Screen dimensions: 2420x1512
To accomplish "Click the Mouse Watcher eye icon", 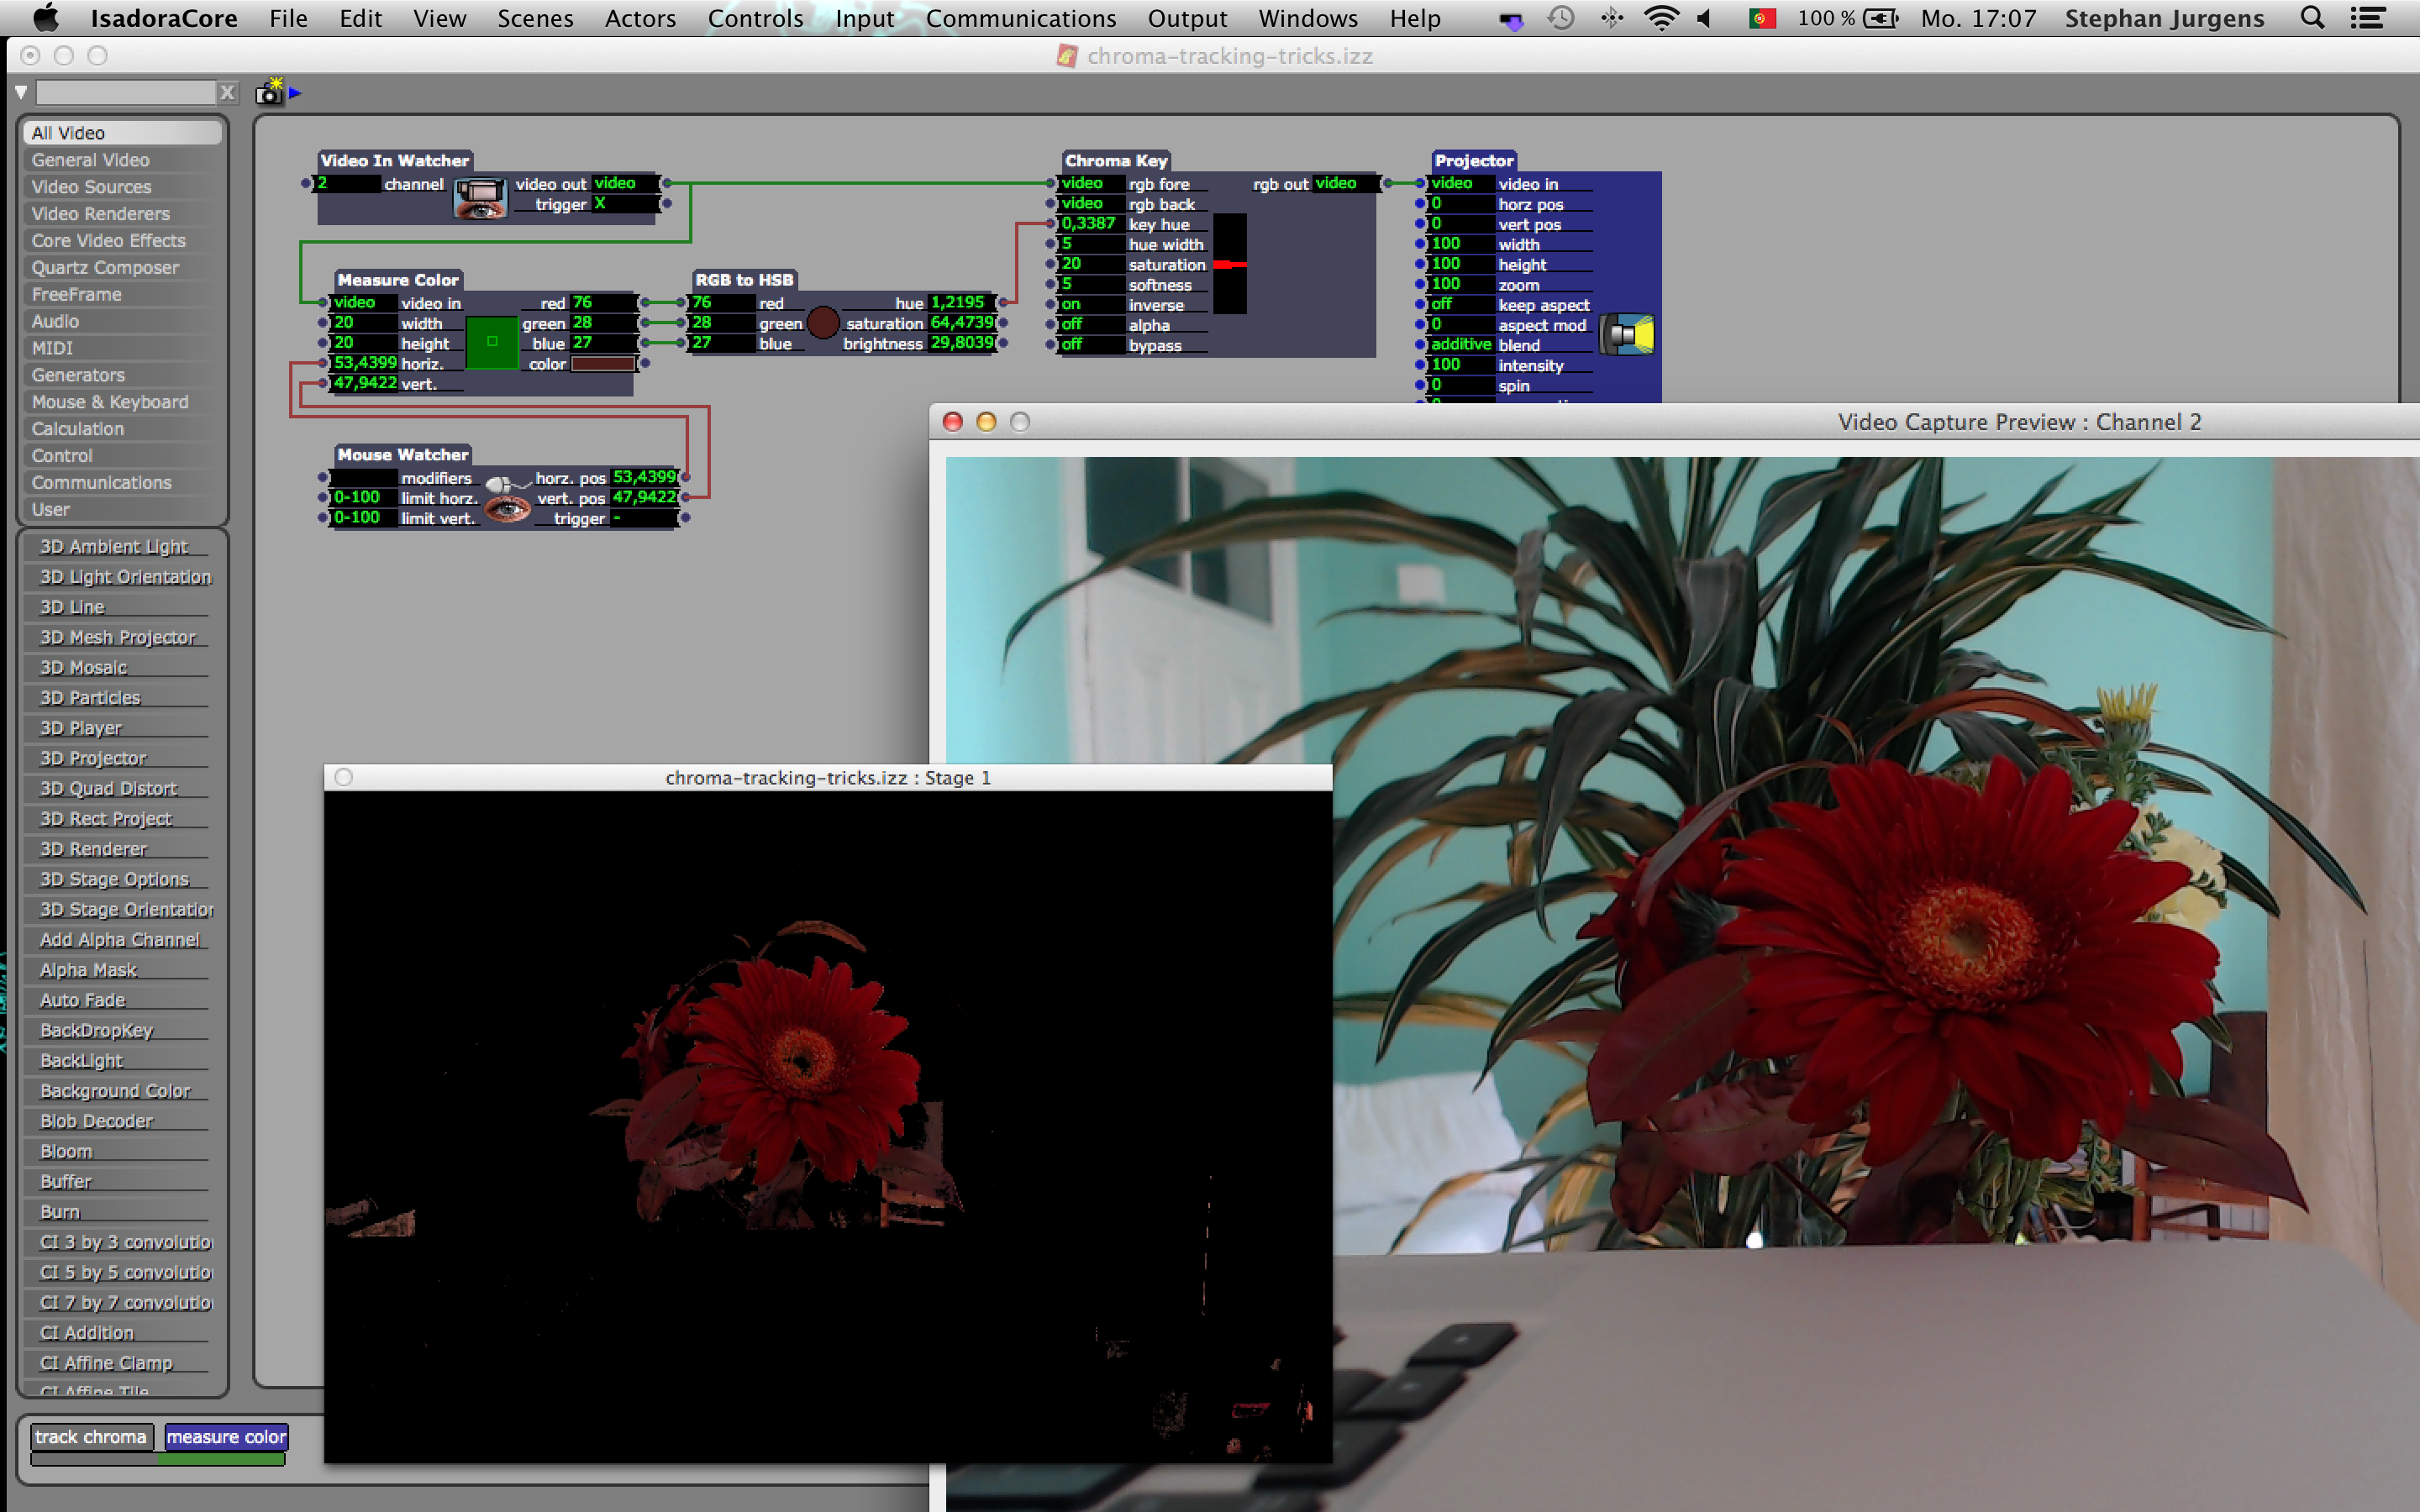I will (507, 508).
